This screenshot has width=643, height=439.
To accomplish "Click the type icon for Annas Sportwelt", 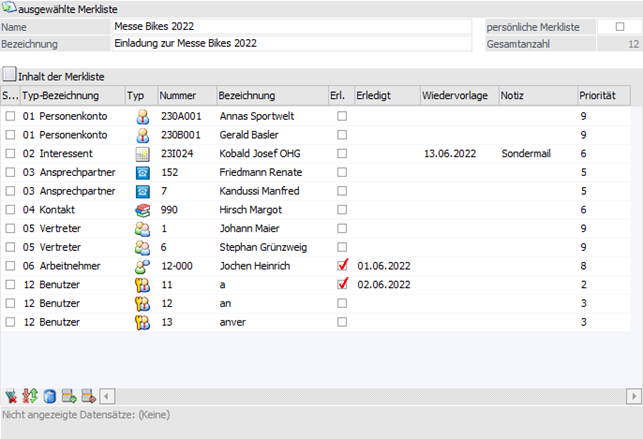I will (142, 116).
